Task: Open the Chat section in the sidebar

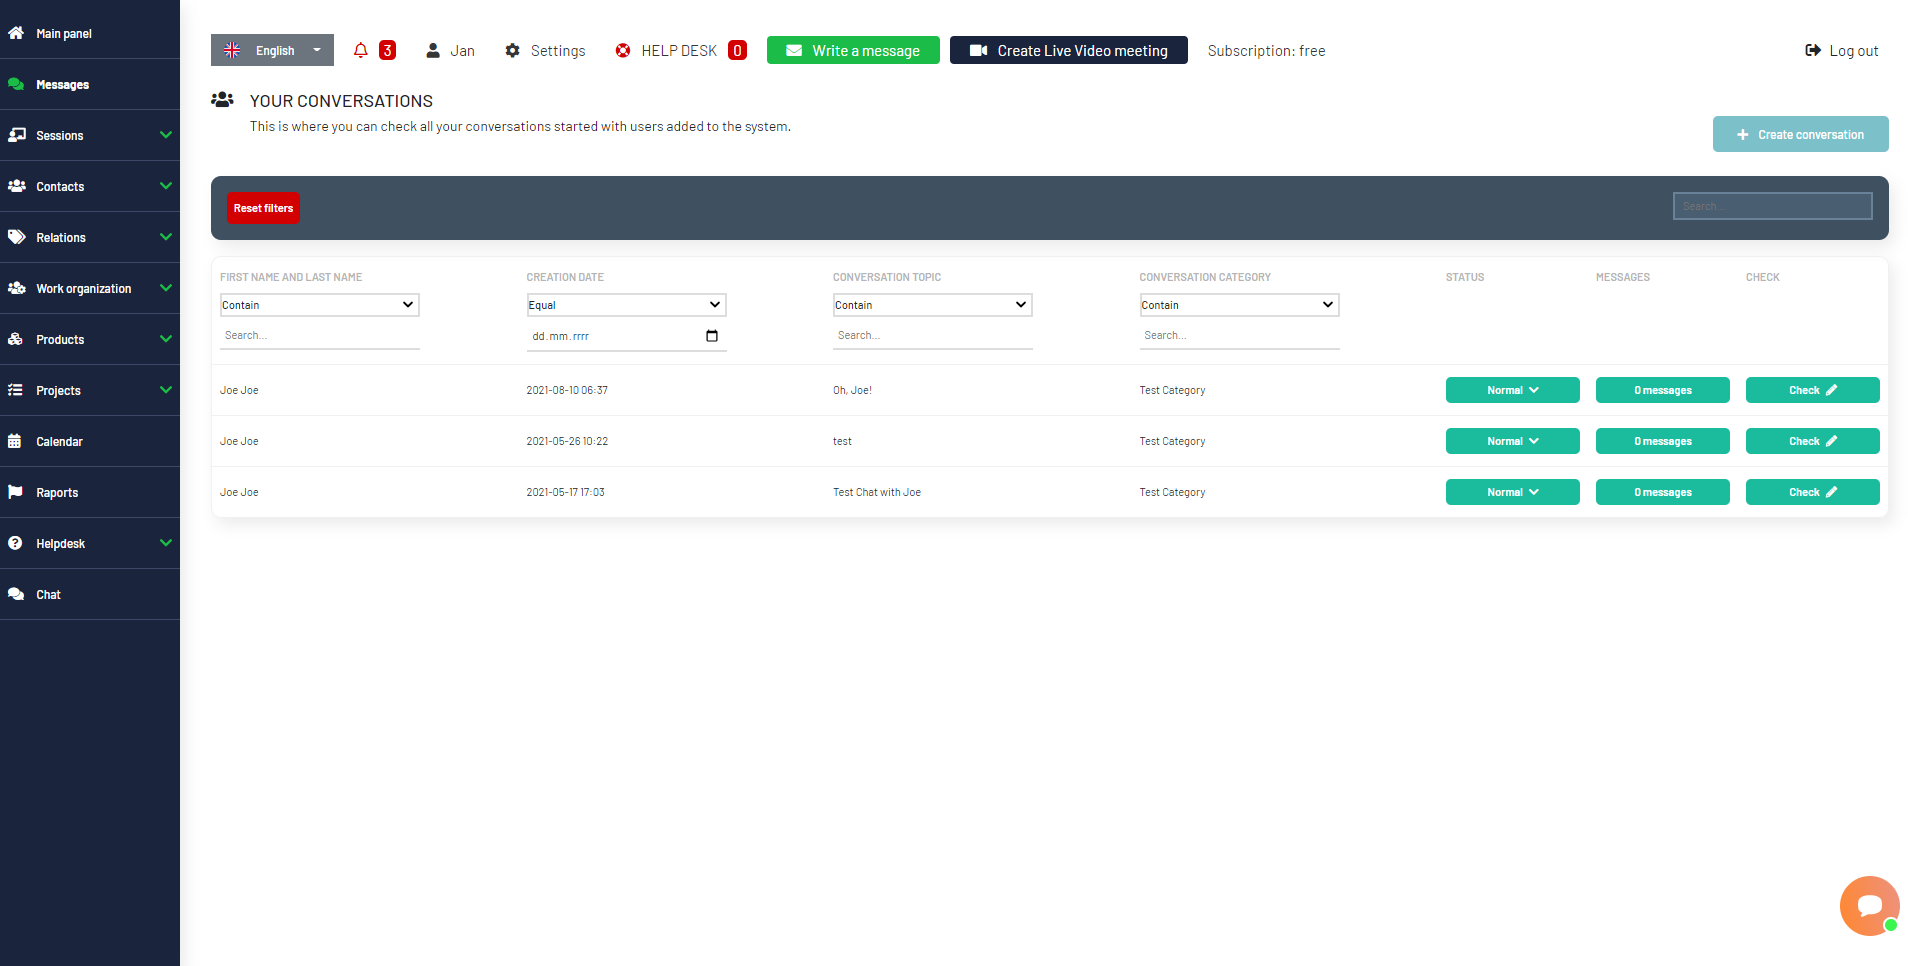Action: [x=48, y=594]
